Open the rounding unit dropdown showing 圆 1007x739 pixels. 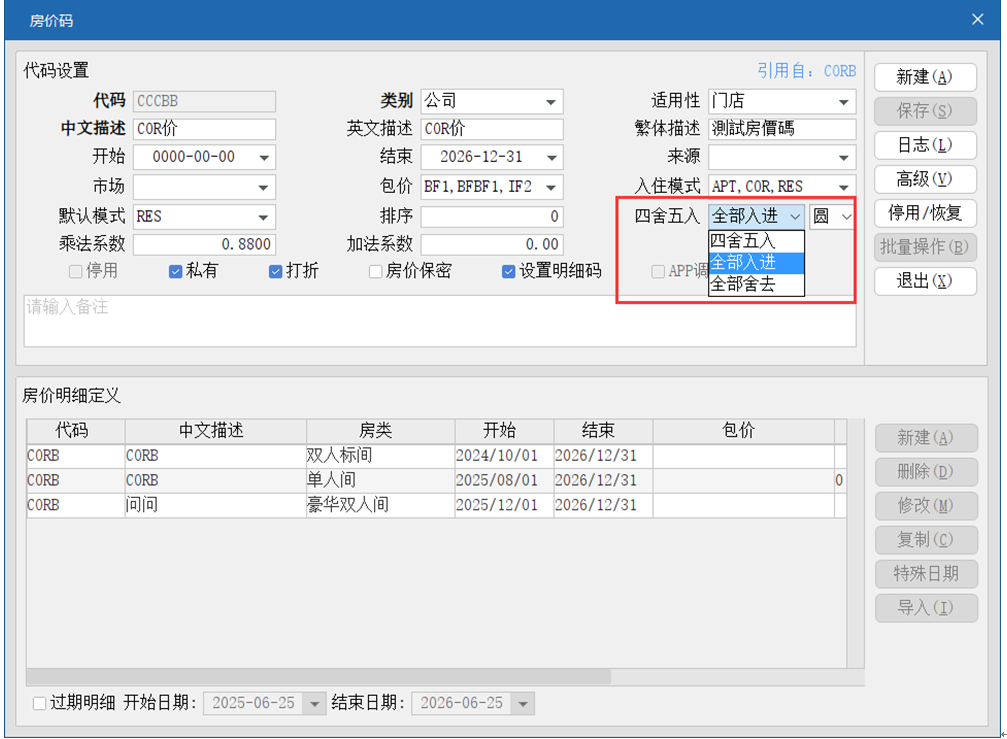pyautogui.click(x=846, y=216)
